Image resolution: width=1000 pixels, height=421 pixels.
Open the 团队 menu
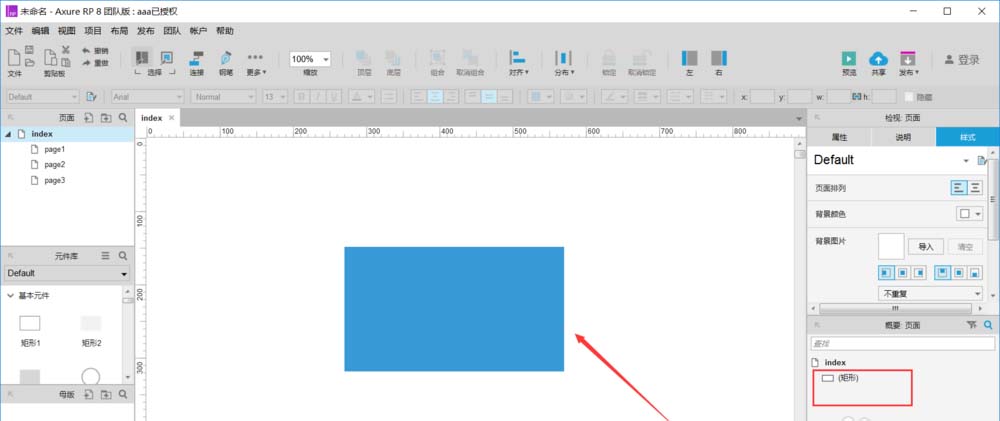(172, 31)
